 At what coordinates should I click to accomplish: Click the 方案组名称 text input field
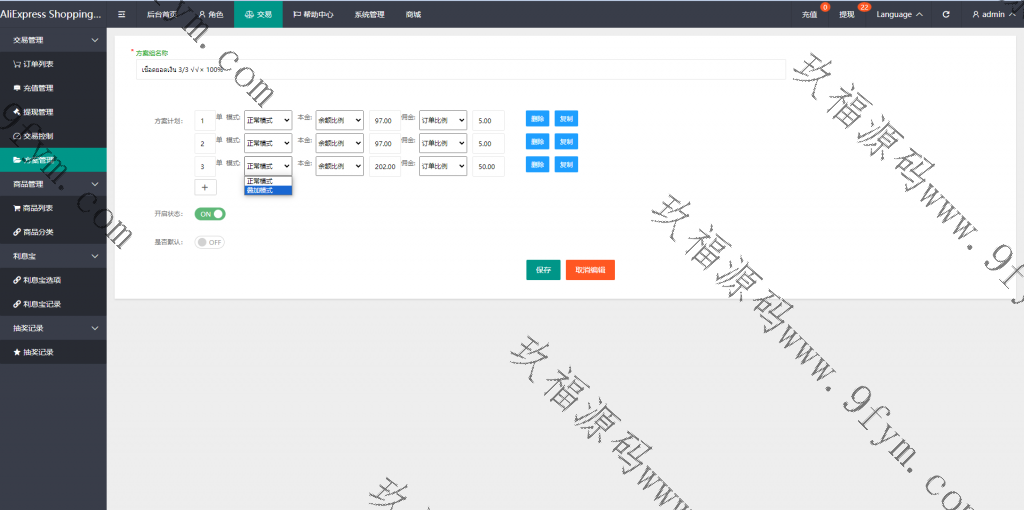click(460, 69)
